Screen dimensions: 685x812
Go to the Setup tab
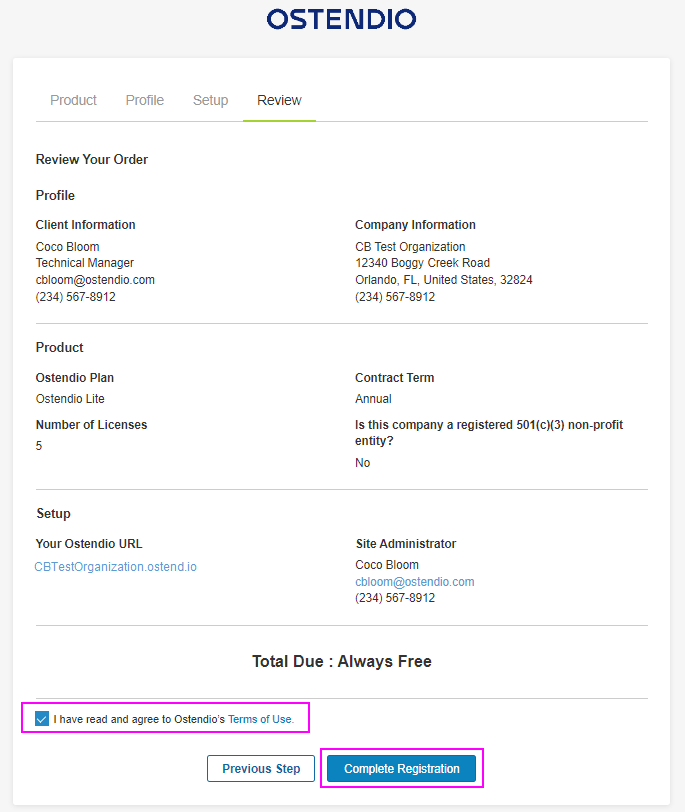coord(210,100)
